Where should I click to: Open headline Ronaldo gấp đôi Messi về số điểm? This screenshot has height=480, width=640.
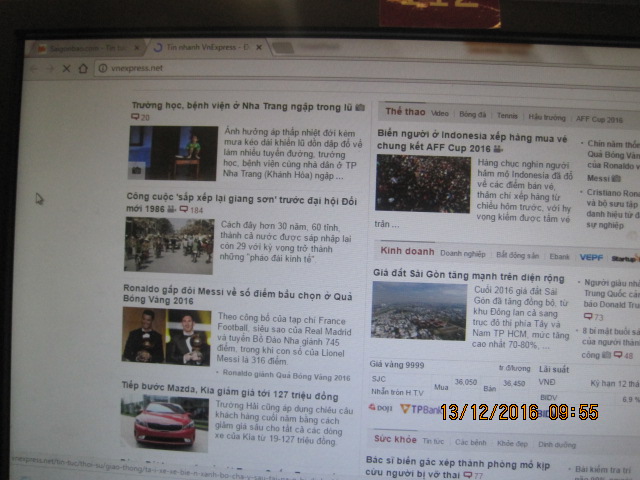pos(237,295)
